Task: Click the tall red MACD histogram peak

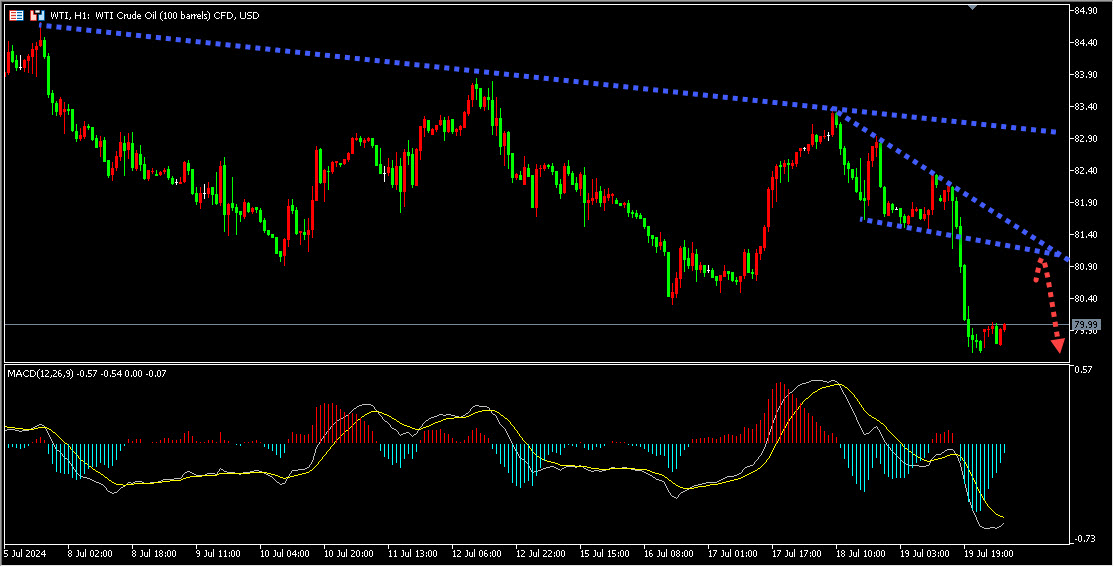Action: 778,414
